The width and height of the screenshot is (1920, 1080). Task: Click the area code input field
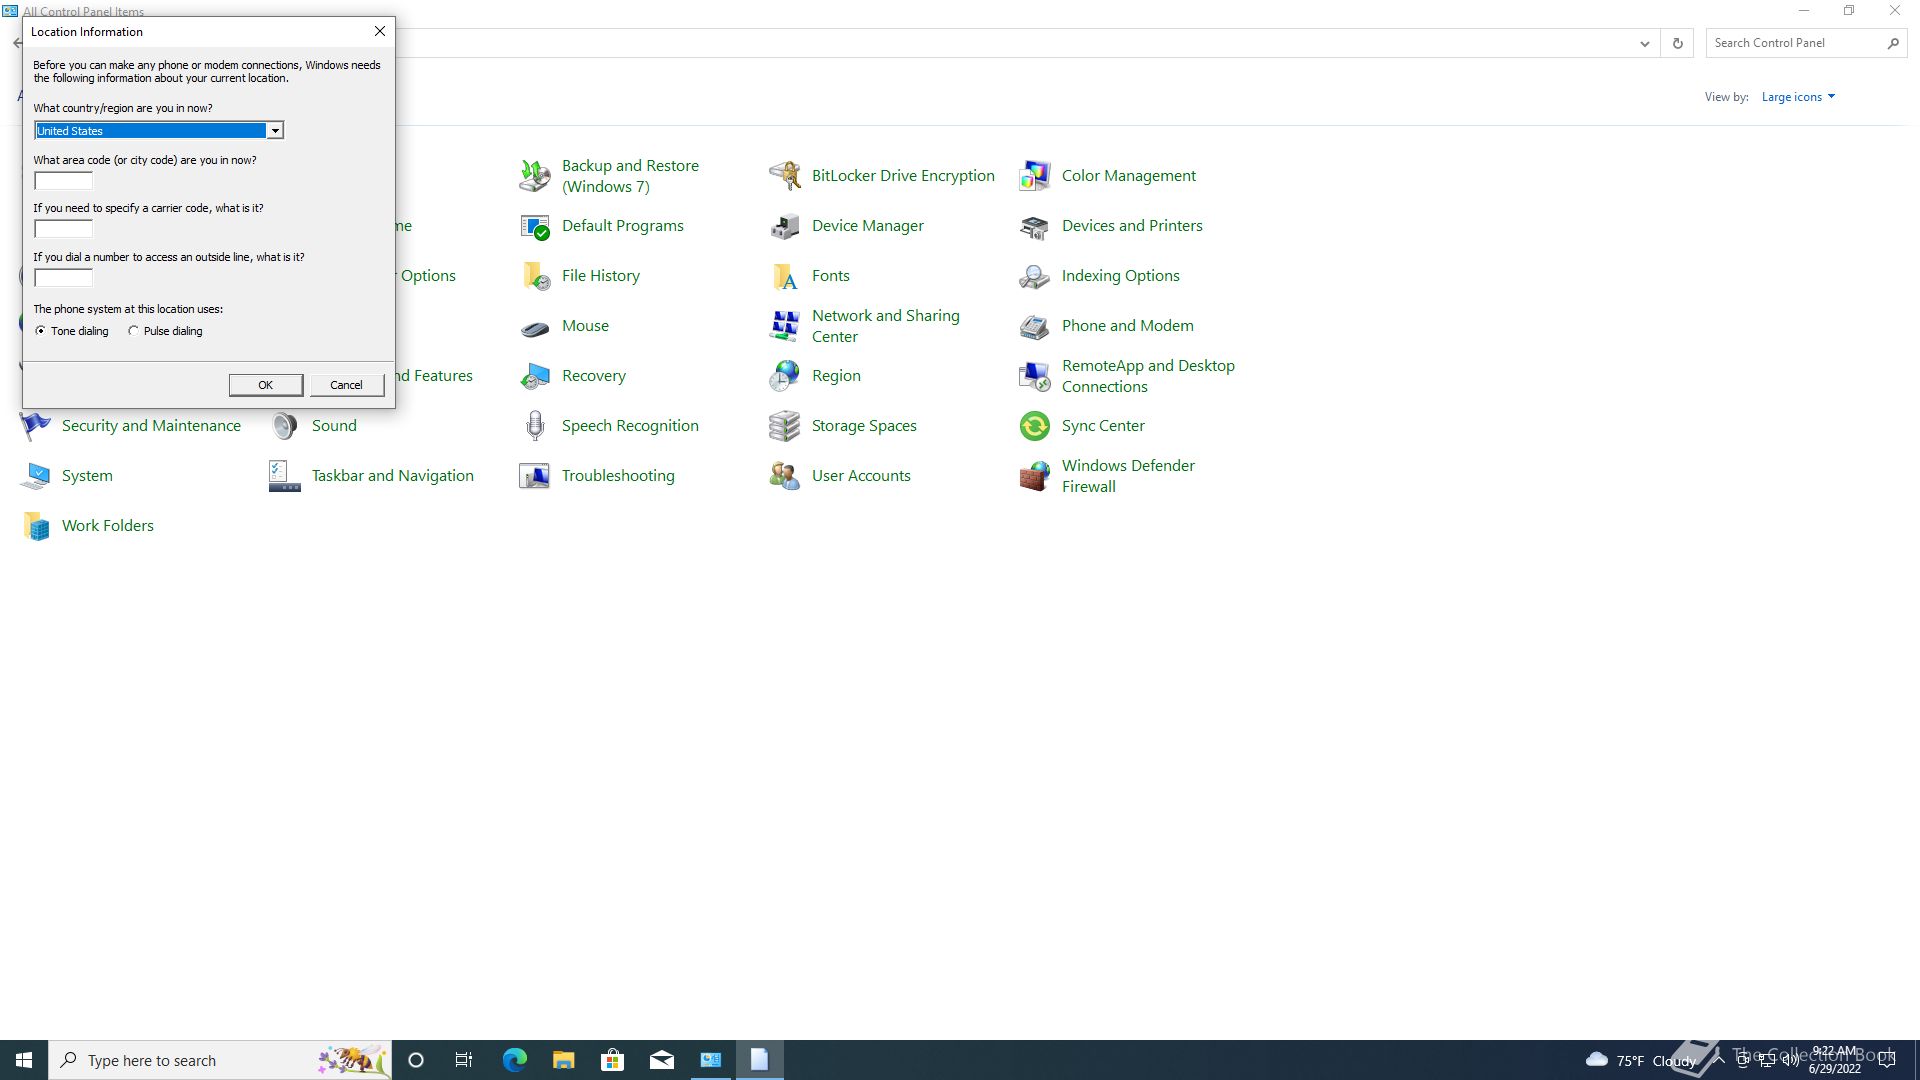tap(63, 181)
